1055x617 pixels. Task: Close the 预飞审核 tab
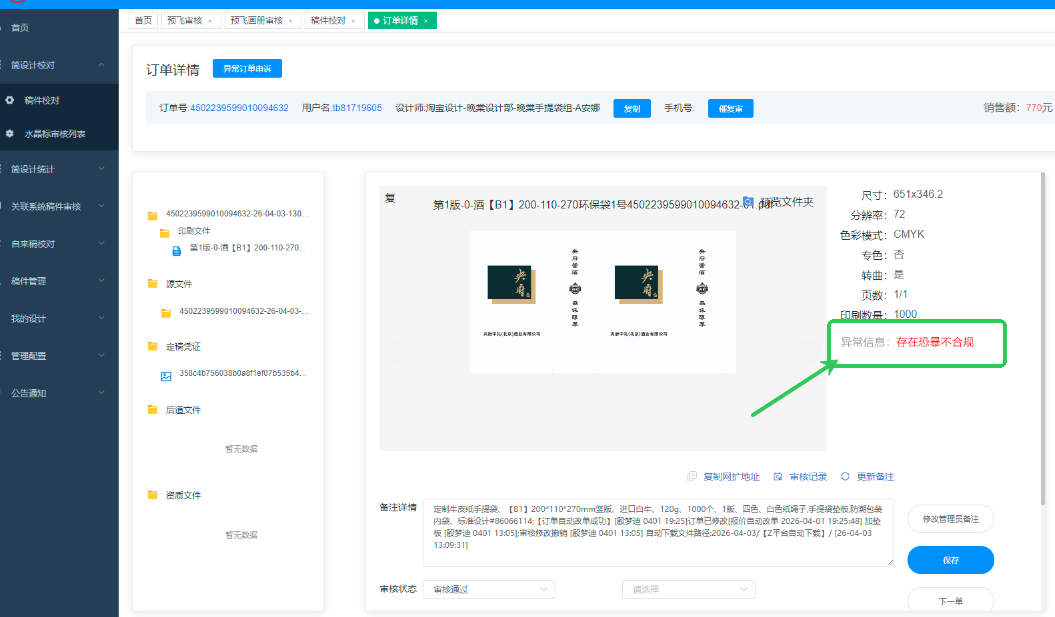210,21
